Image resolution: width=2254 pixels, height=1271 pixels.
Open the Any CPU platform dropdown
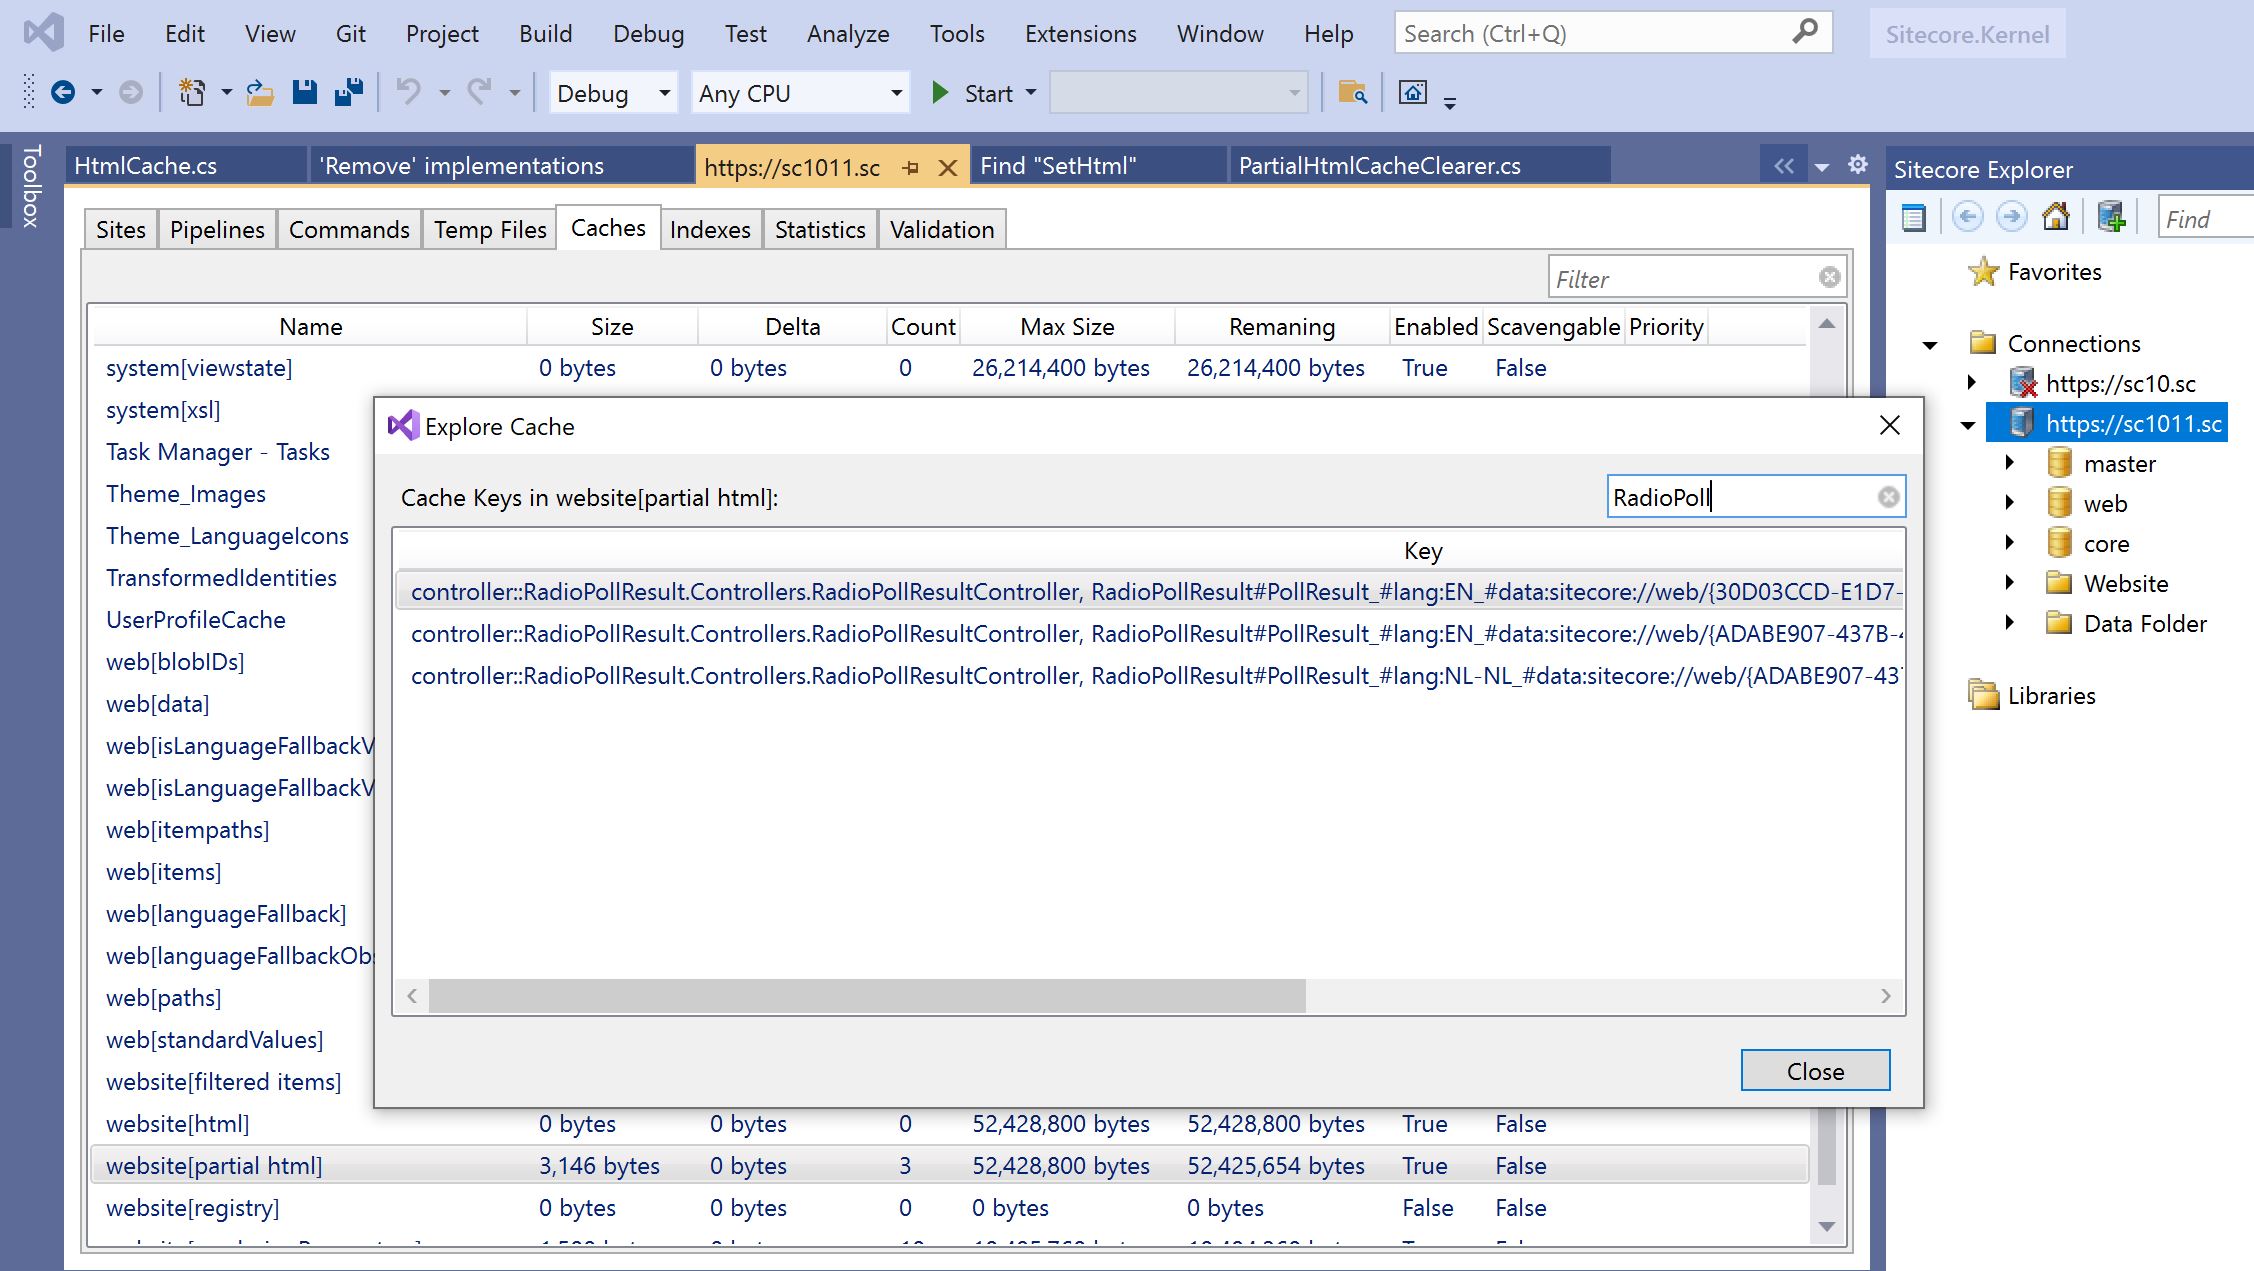800,93
